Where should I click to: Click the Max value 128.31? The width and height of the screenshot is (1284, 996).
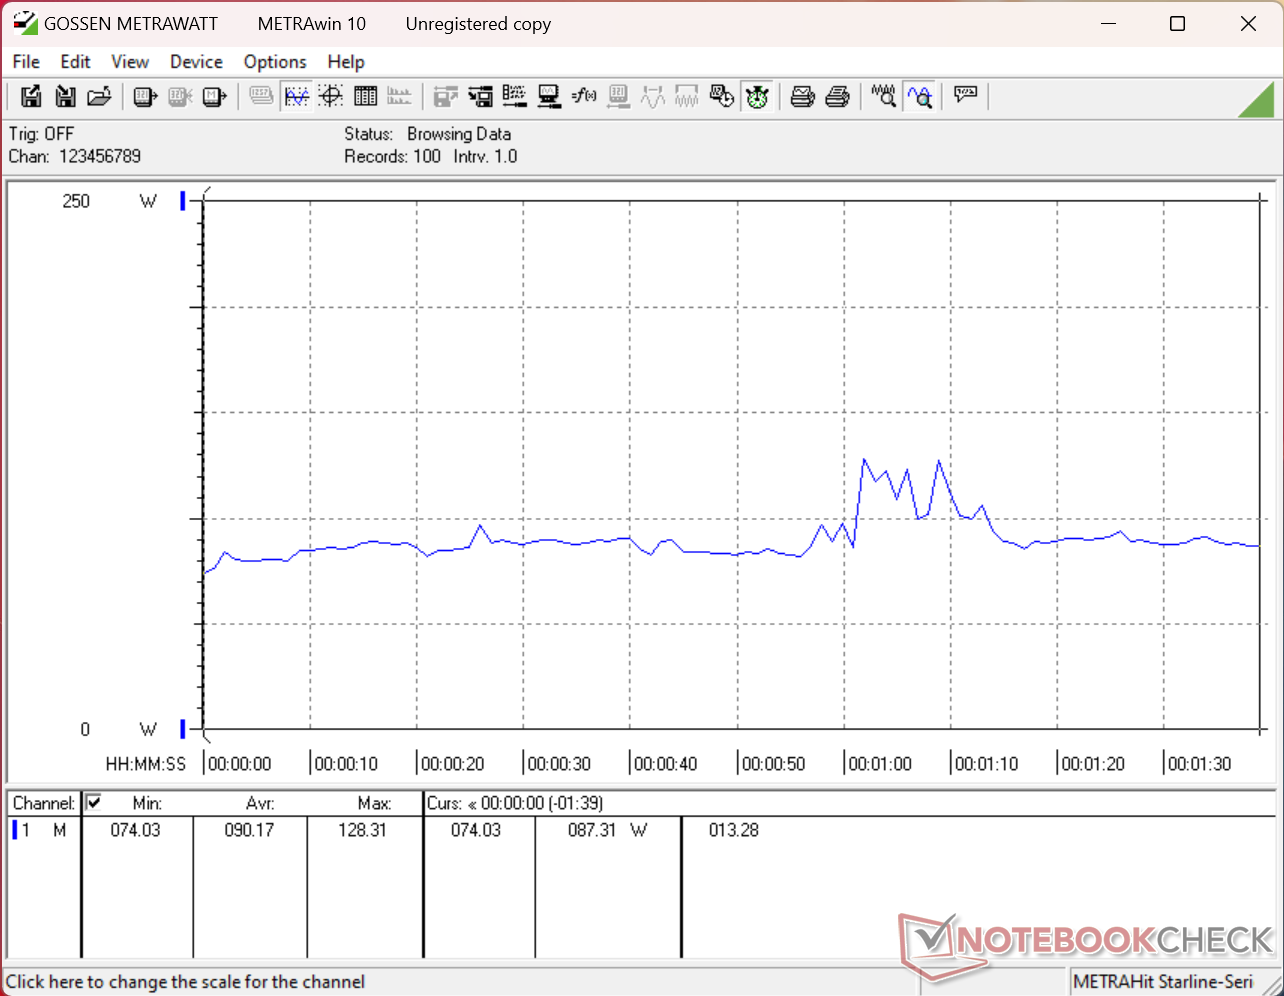tap(362, 830)
